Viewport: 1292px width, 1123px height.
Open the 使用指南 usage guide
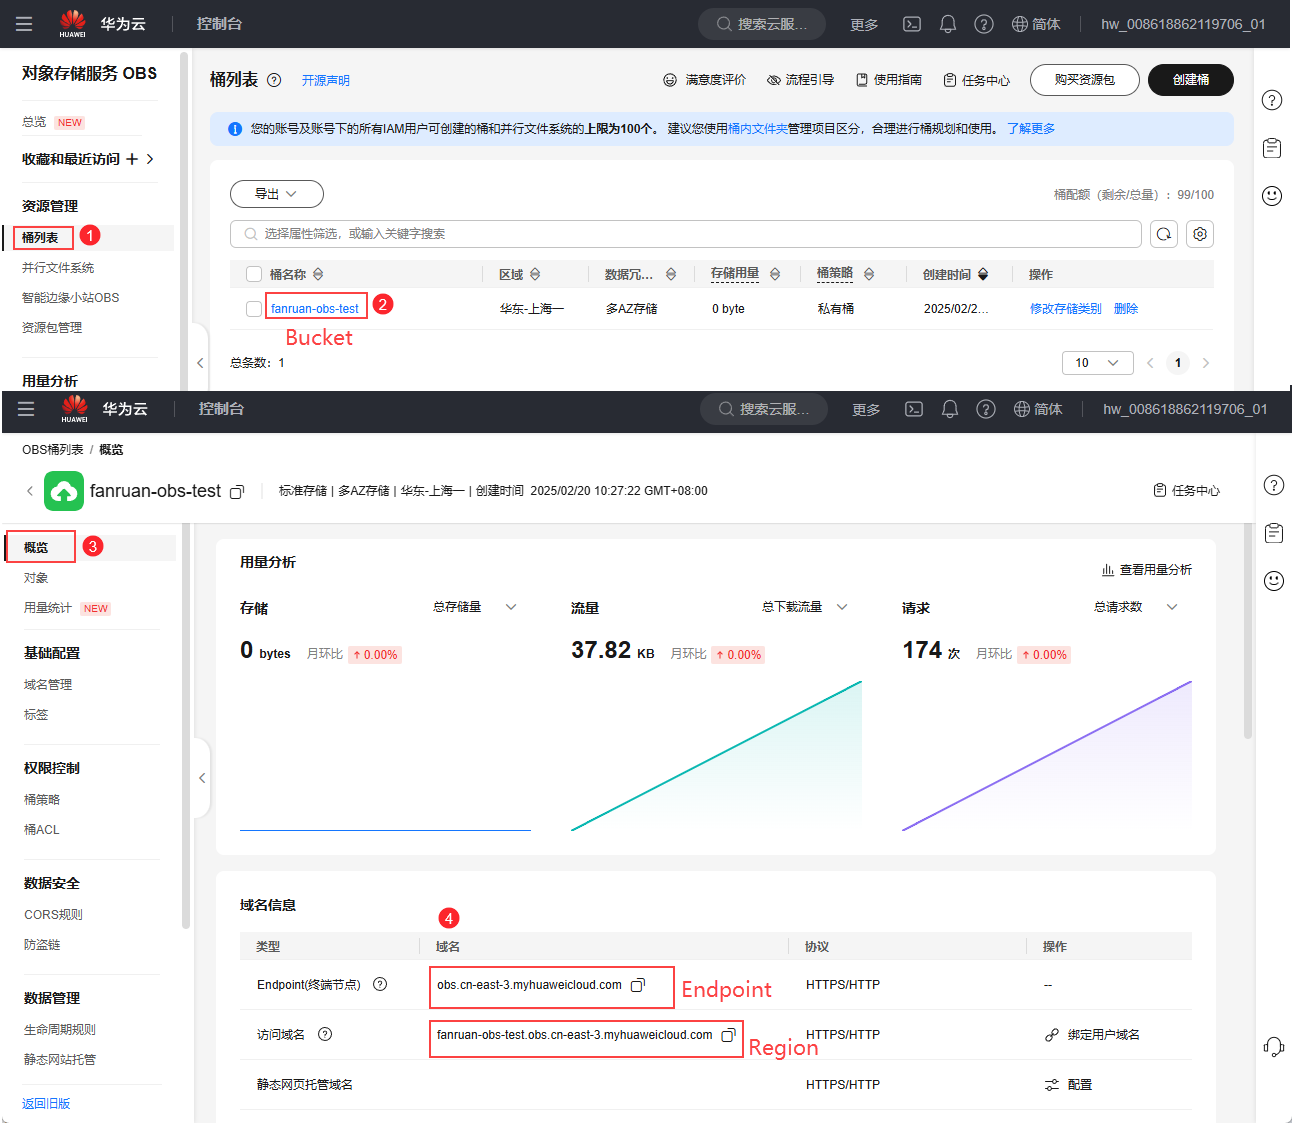888,80
